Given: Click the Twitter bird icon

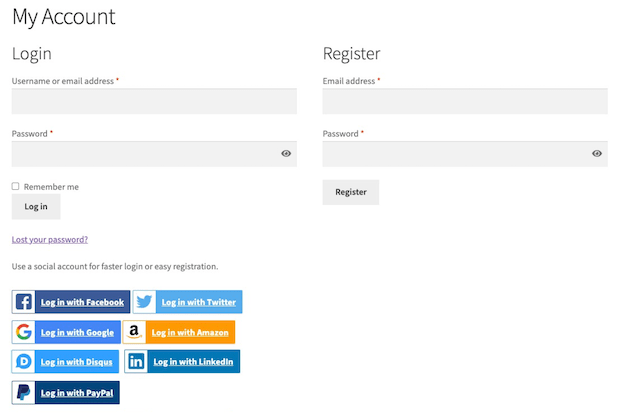Looking at the screenshot, I should coord(145,302).
